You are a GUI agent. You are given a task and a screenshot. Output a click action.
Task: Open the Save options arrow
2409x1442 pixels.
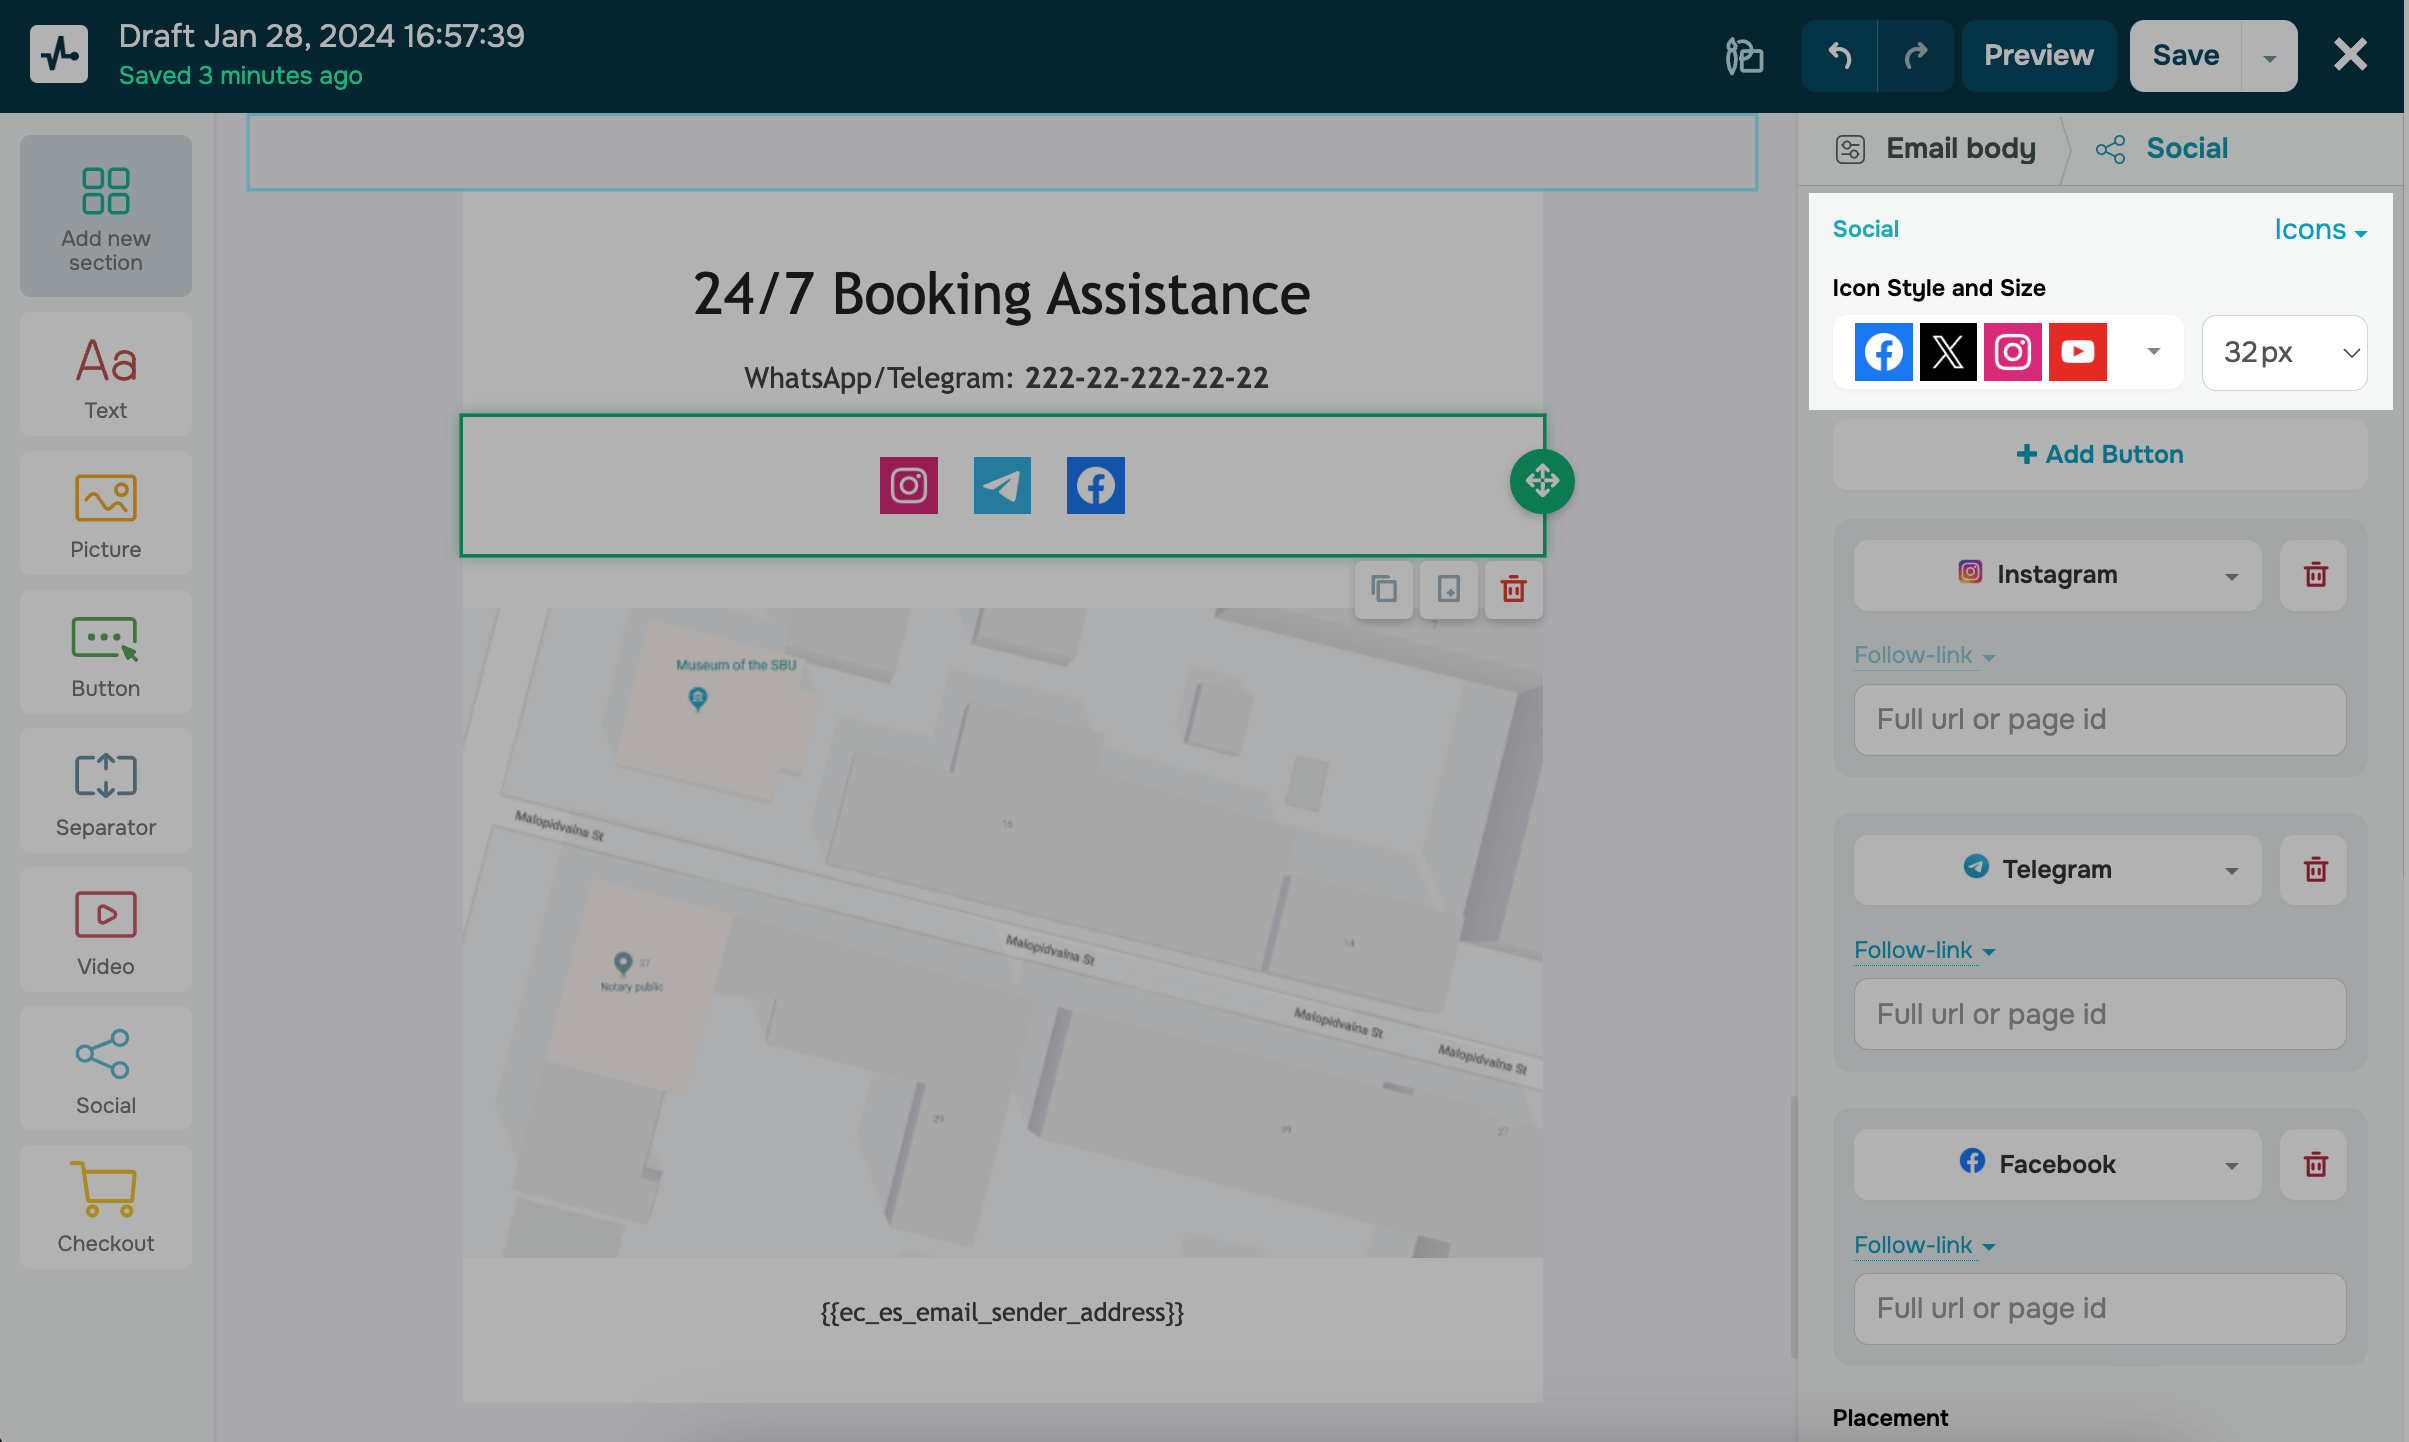(2269, 56)
